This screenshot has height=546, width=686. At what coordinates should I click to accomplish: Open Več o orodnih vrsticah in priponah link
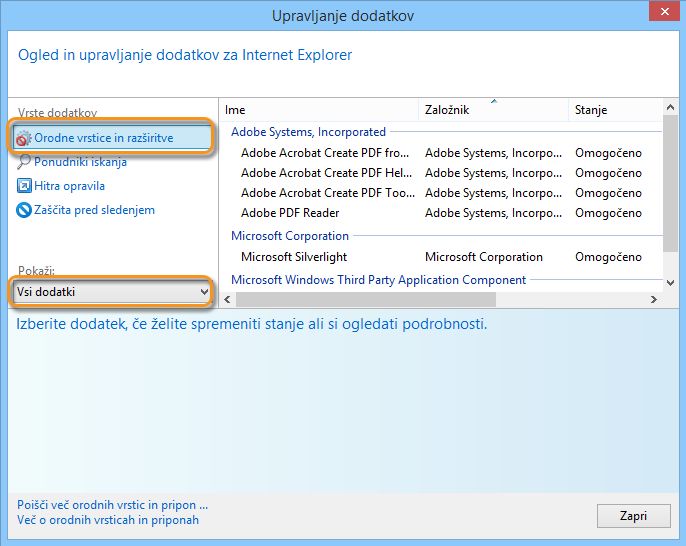click(x=108, y=520)
